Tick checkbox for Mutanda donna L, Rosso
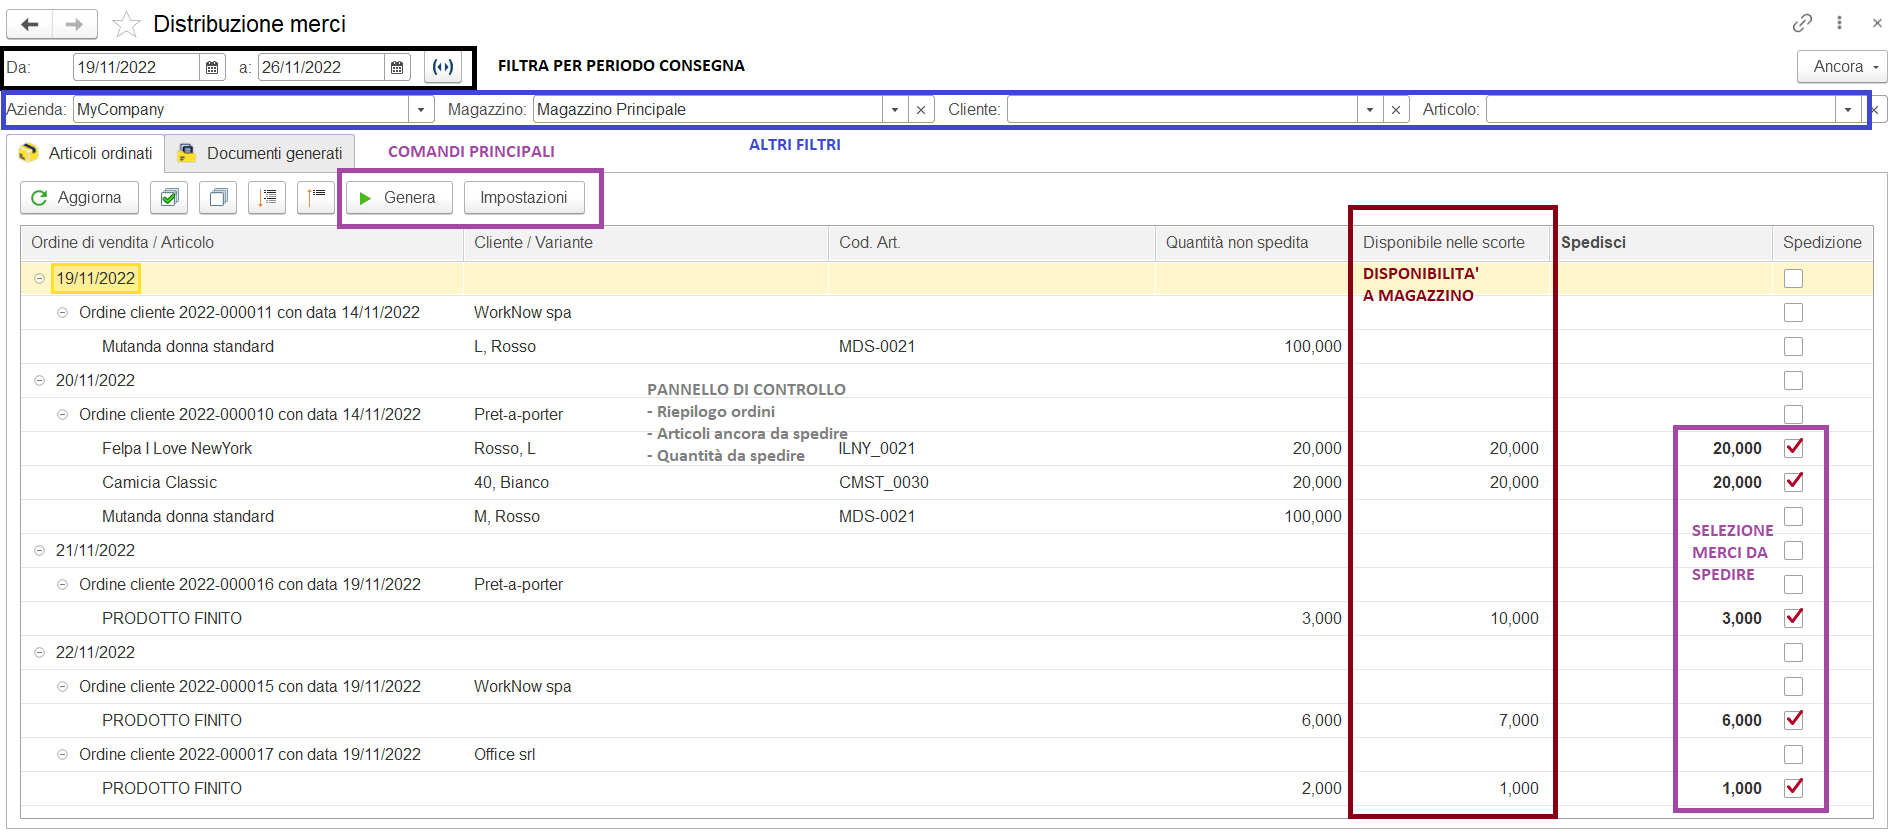Screen dimensions: 1899x839 (1794, 347)
